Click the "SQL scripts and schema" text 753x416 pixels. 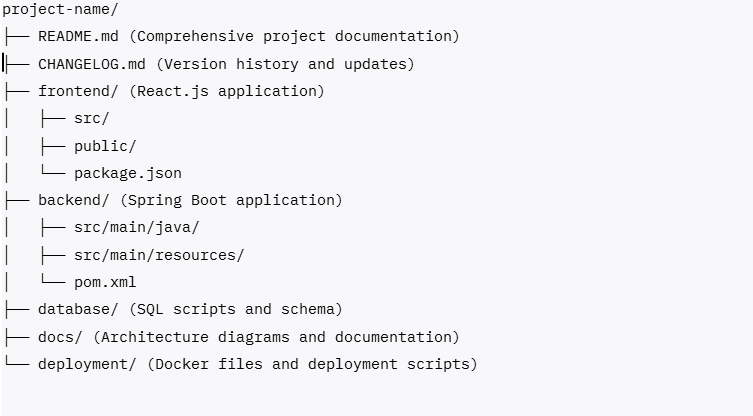236,309
